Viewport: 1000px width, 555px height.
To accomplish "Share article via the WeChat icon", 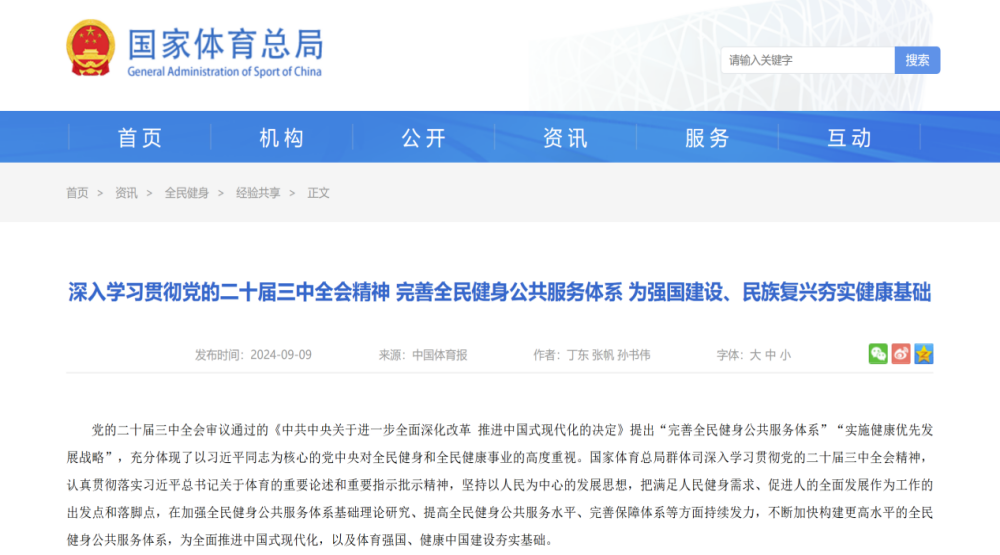I will click(878, 354).
